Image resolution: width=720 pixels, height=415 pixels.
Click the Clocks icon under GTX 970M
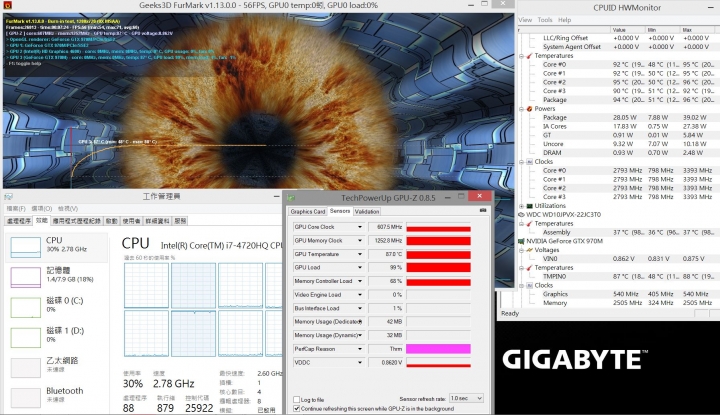(529, 285)
